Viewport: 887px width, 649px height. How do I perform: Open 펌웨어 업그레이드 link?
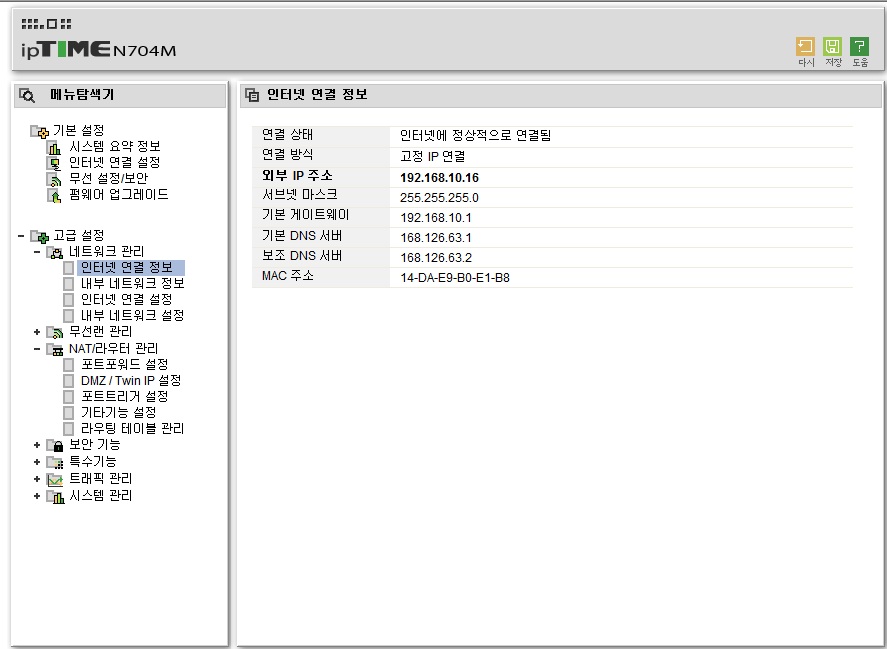point(119,195)
